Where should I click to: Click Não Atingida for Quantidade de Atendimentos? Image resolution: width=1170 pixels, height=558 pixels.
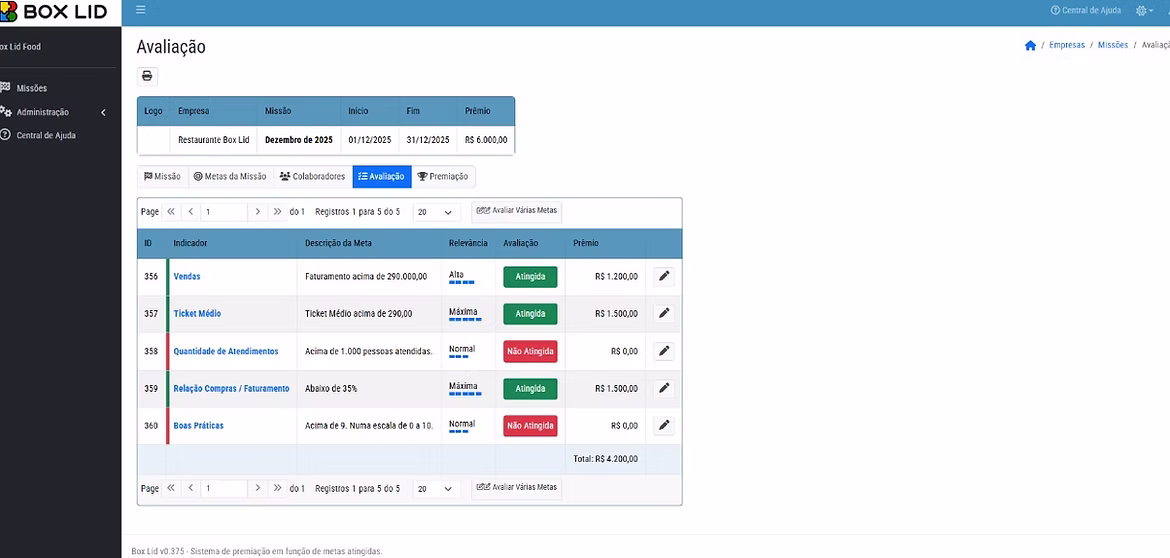(x=530, y=351)
